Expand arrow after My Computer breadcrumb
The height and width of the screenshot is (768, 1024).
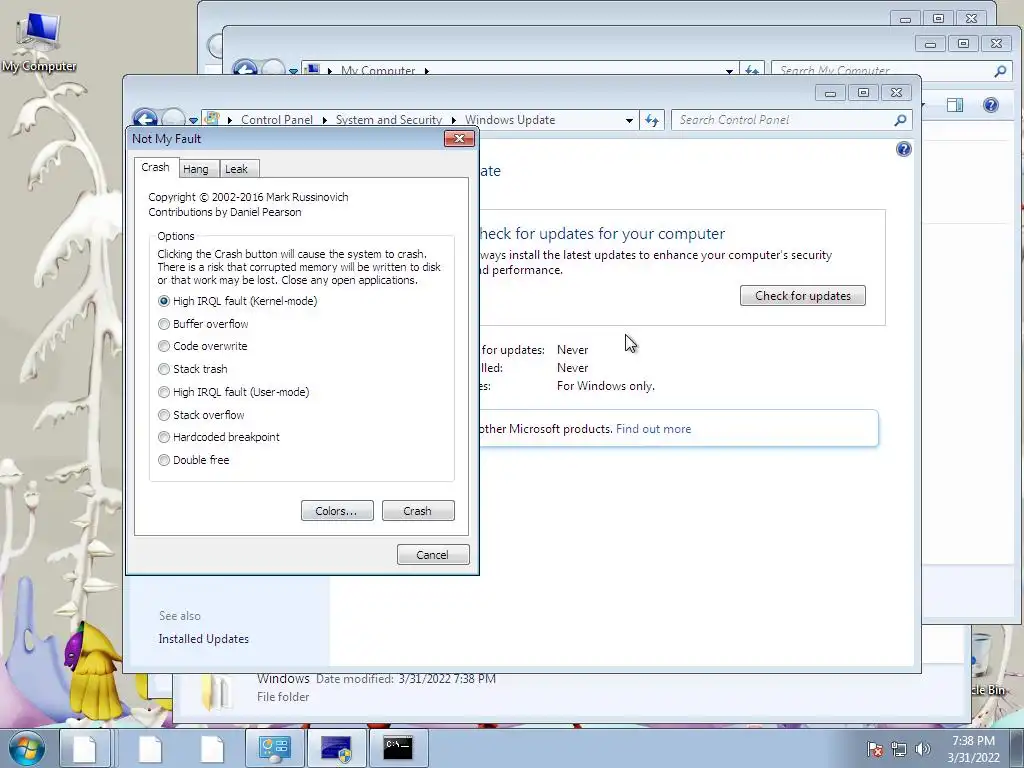pyautogui.click(x=427, y=71)
